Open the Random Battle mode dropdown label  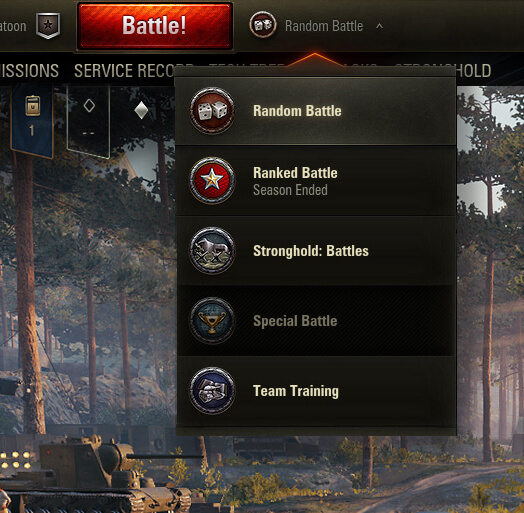point(324,26)
